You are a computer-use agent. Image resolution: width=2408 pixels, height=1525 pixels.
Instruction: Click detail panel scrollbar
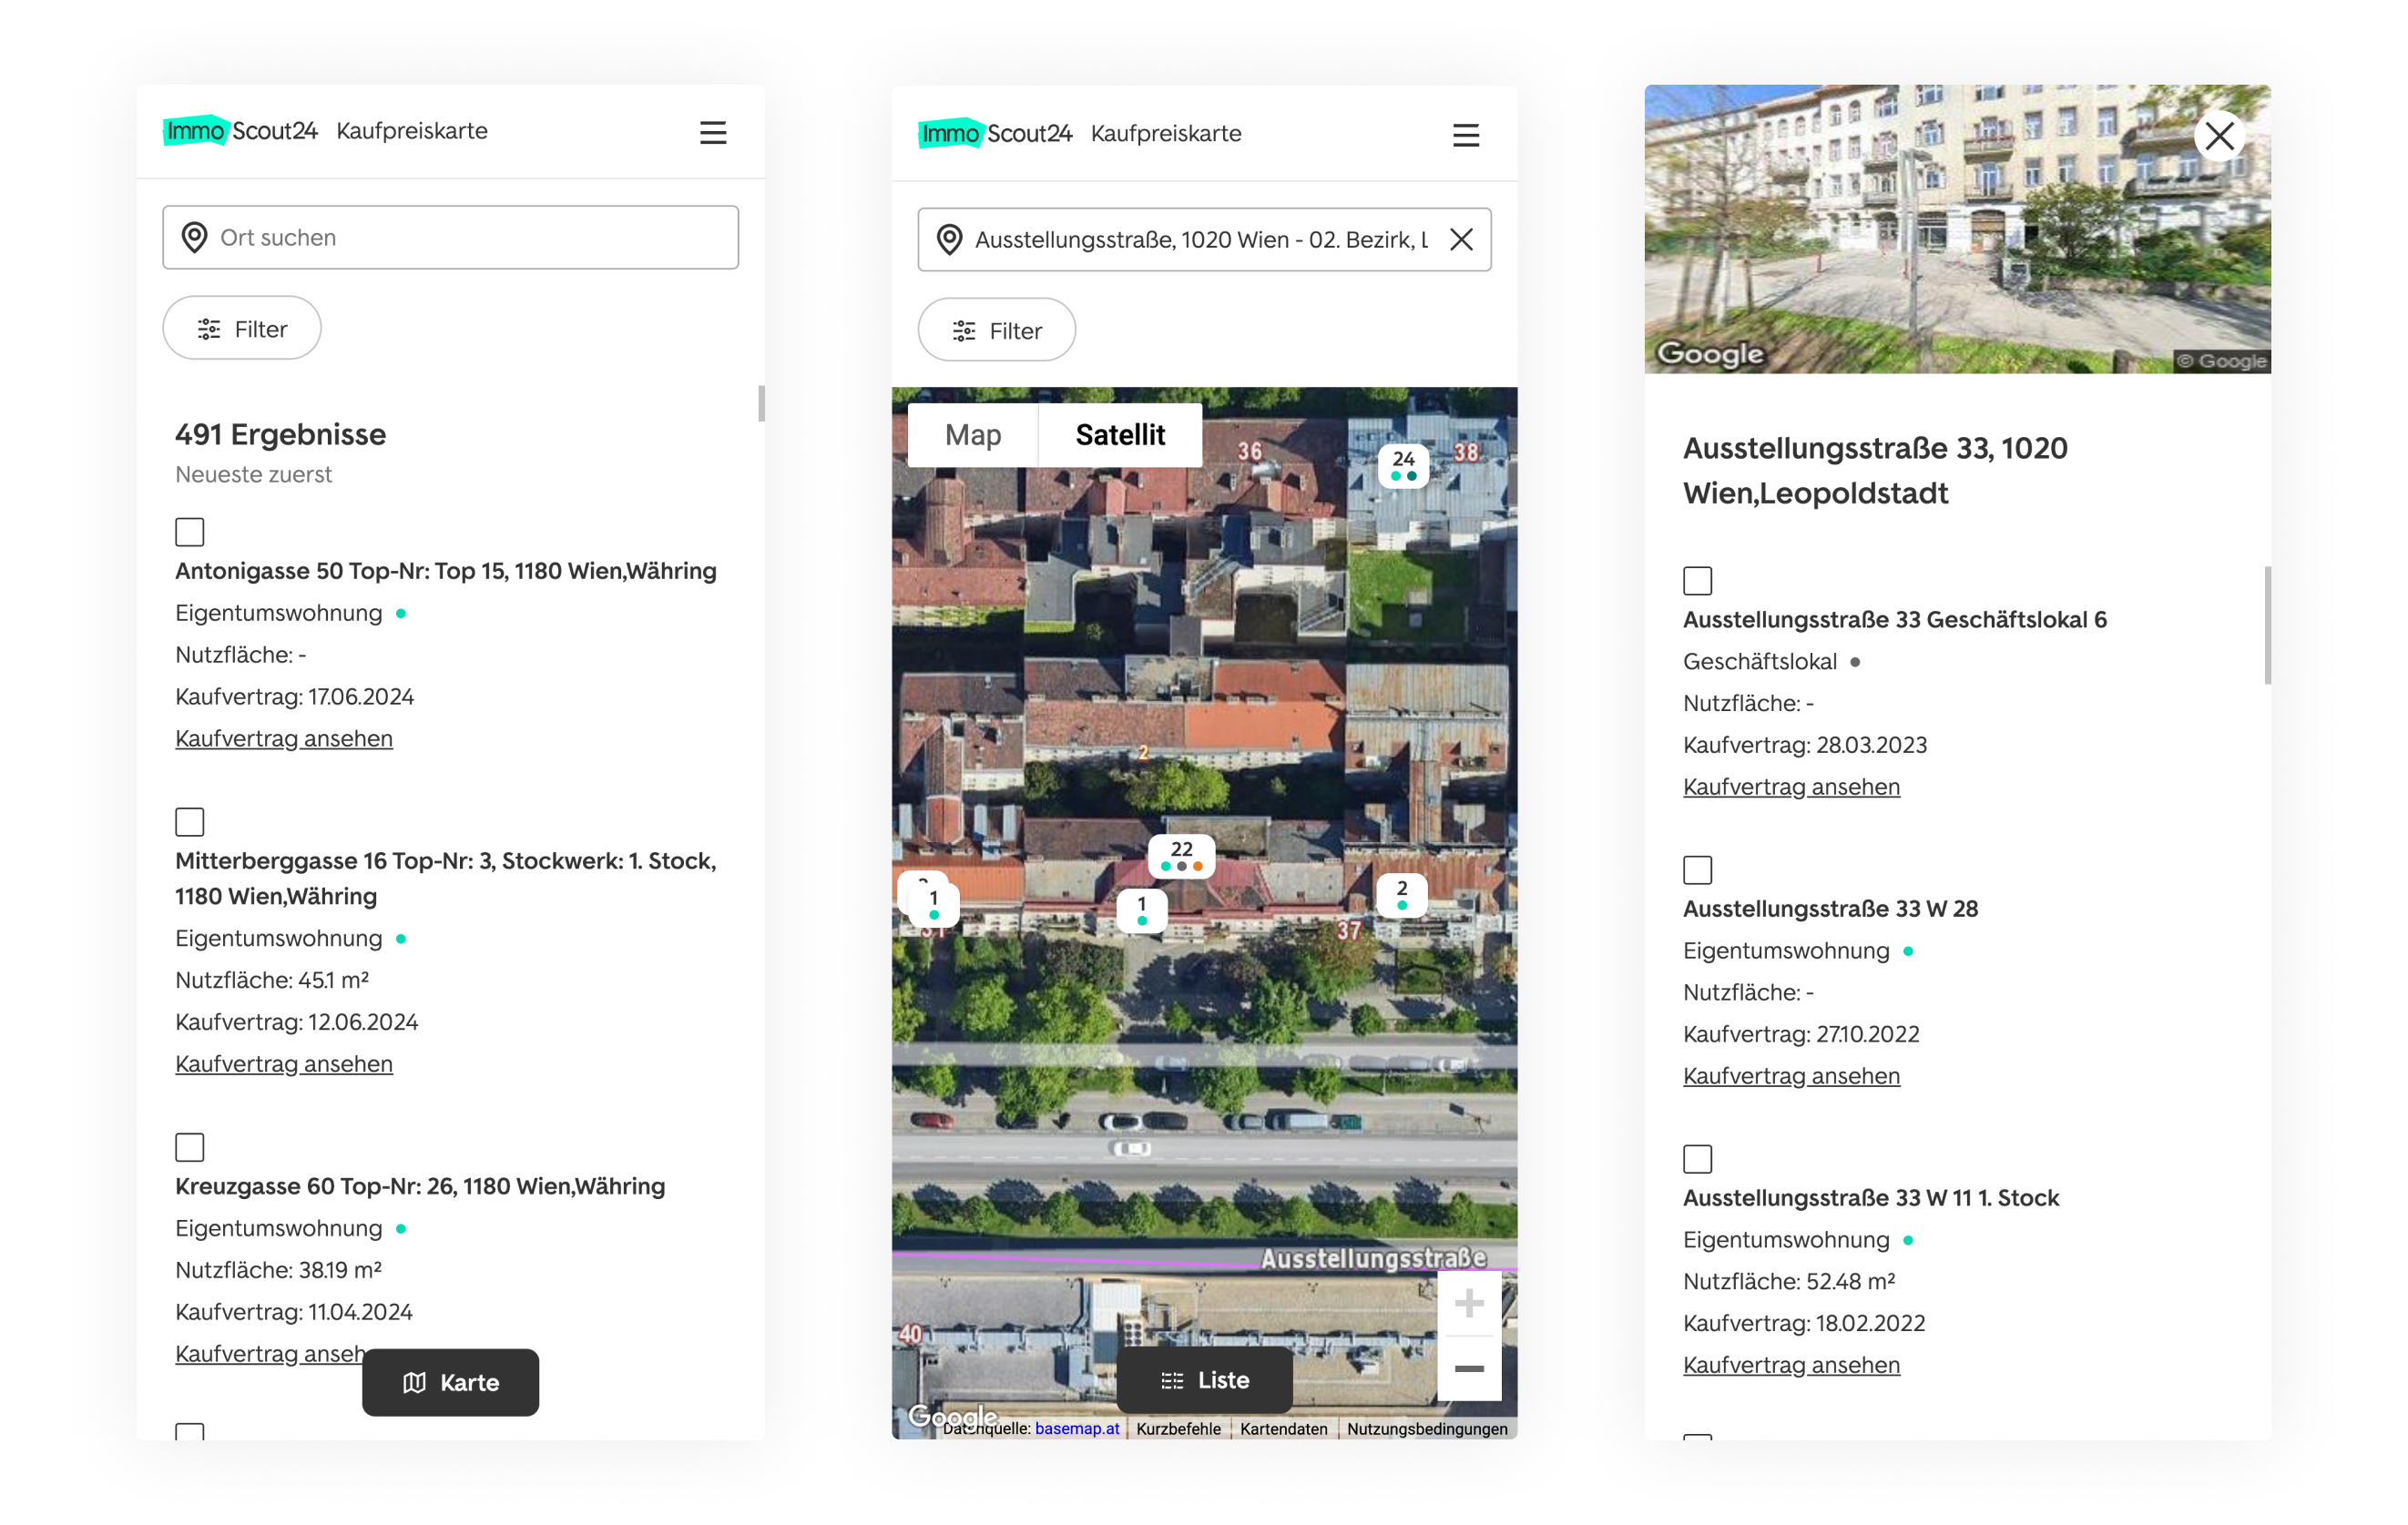[2268, 626]
